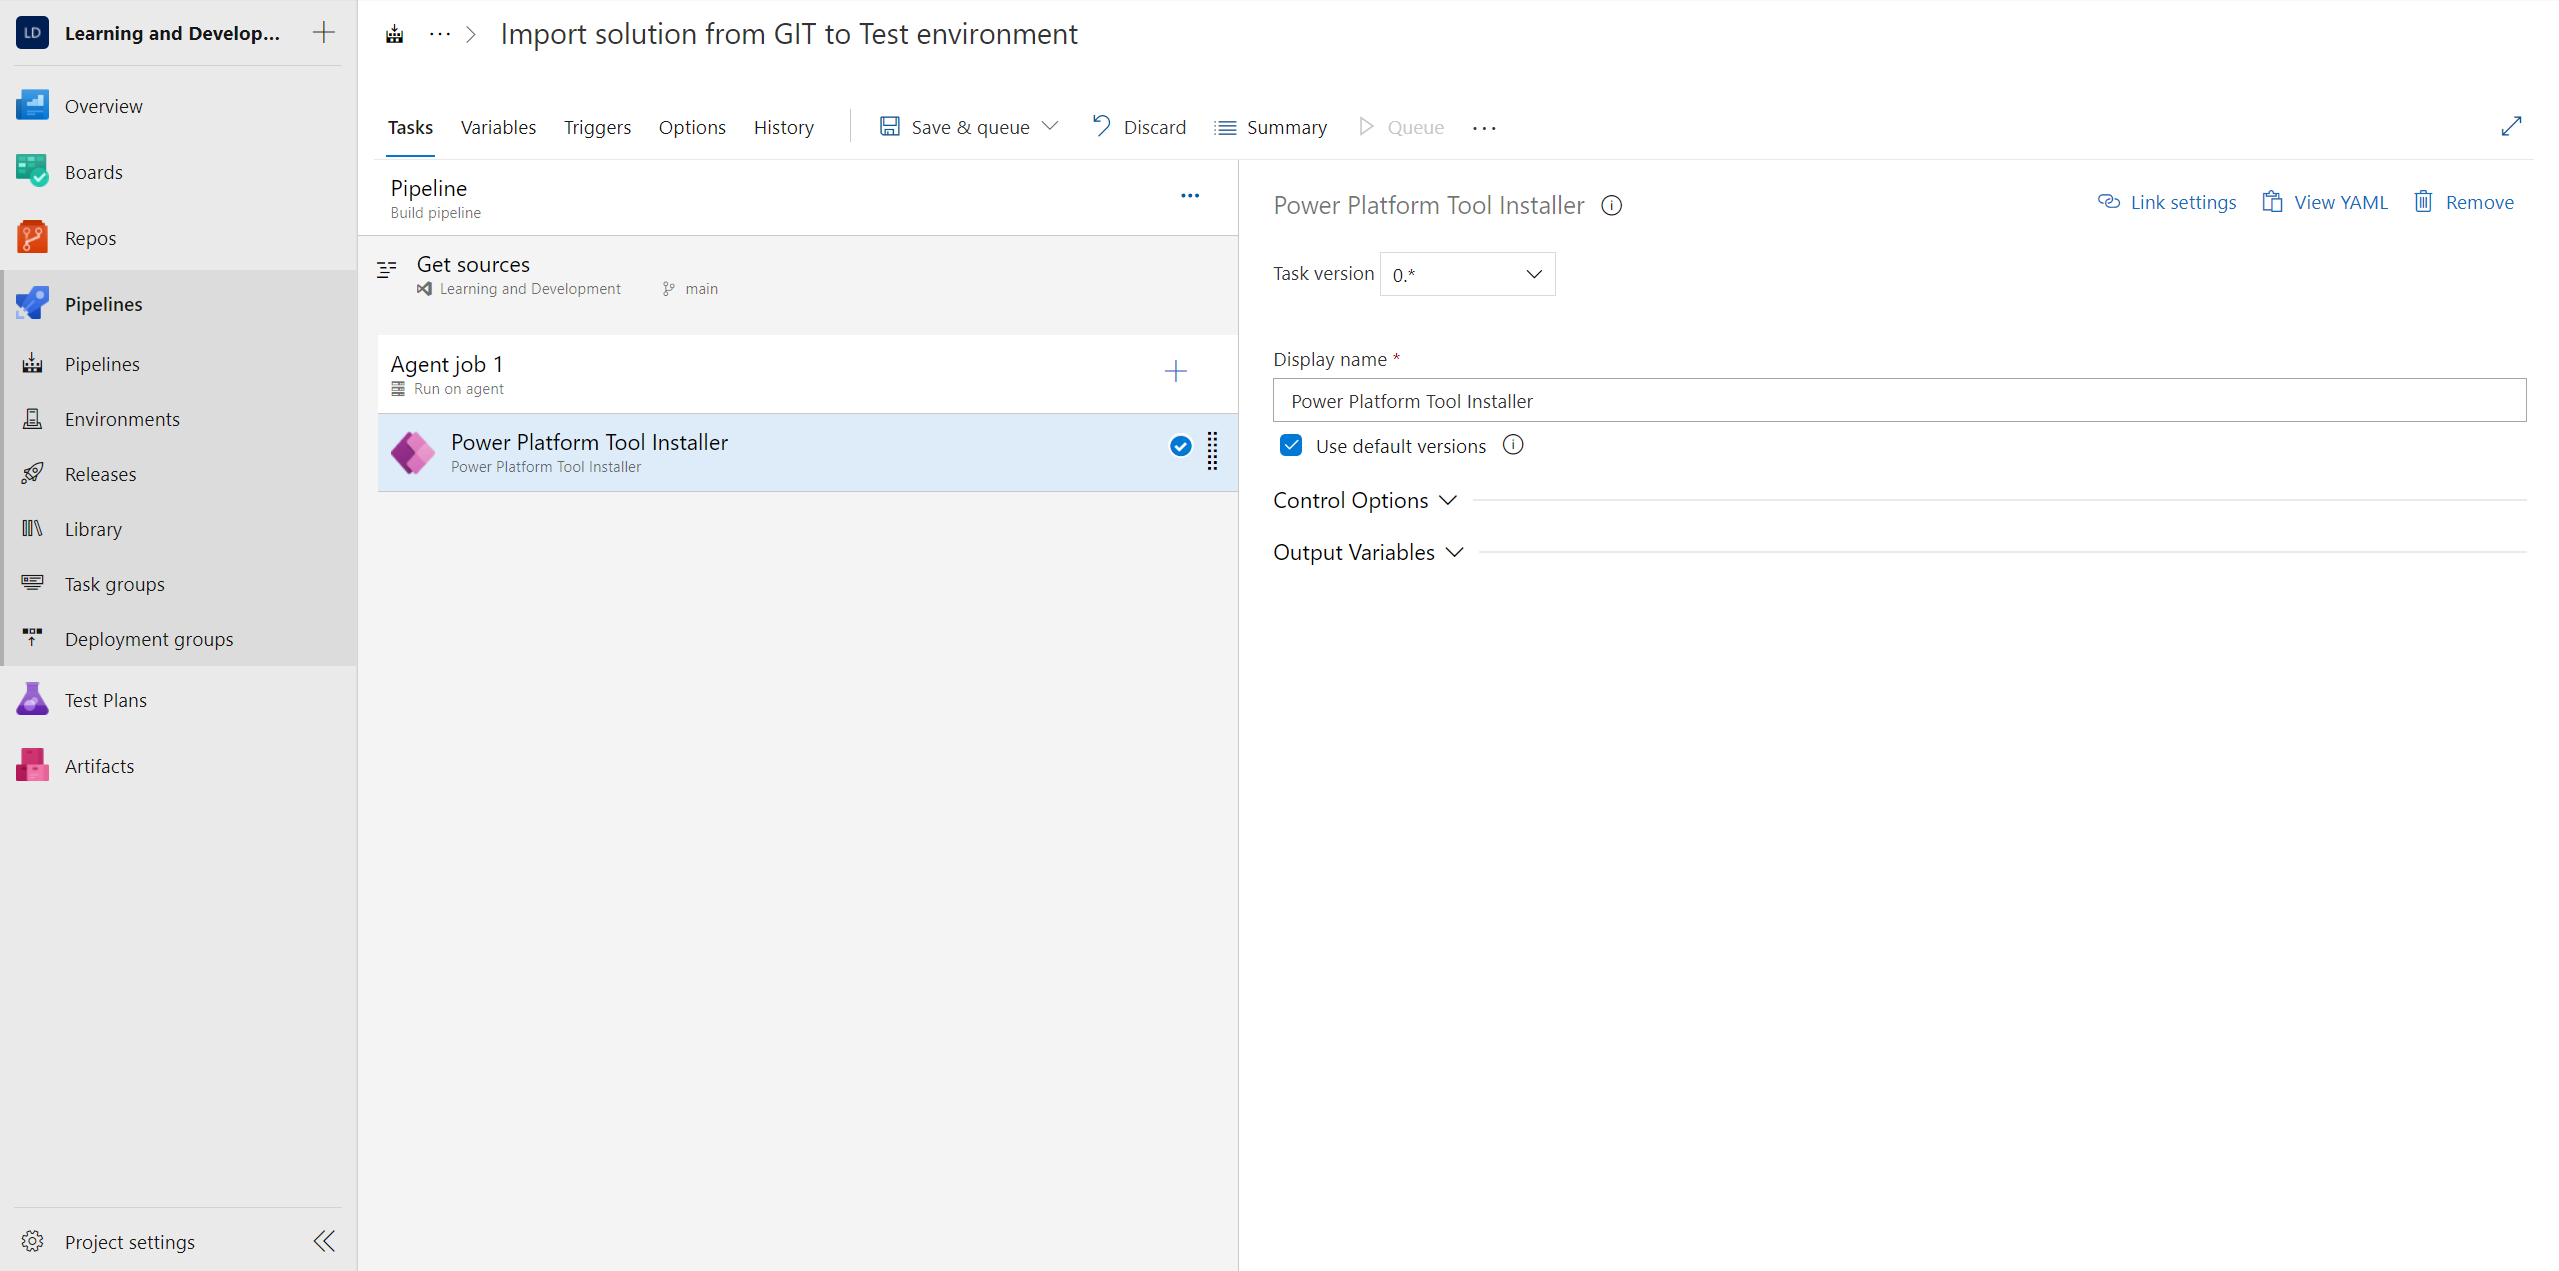Edit the Display name field

(x=1898, y=400)
